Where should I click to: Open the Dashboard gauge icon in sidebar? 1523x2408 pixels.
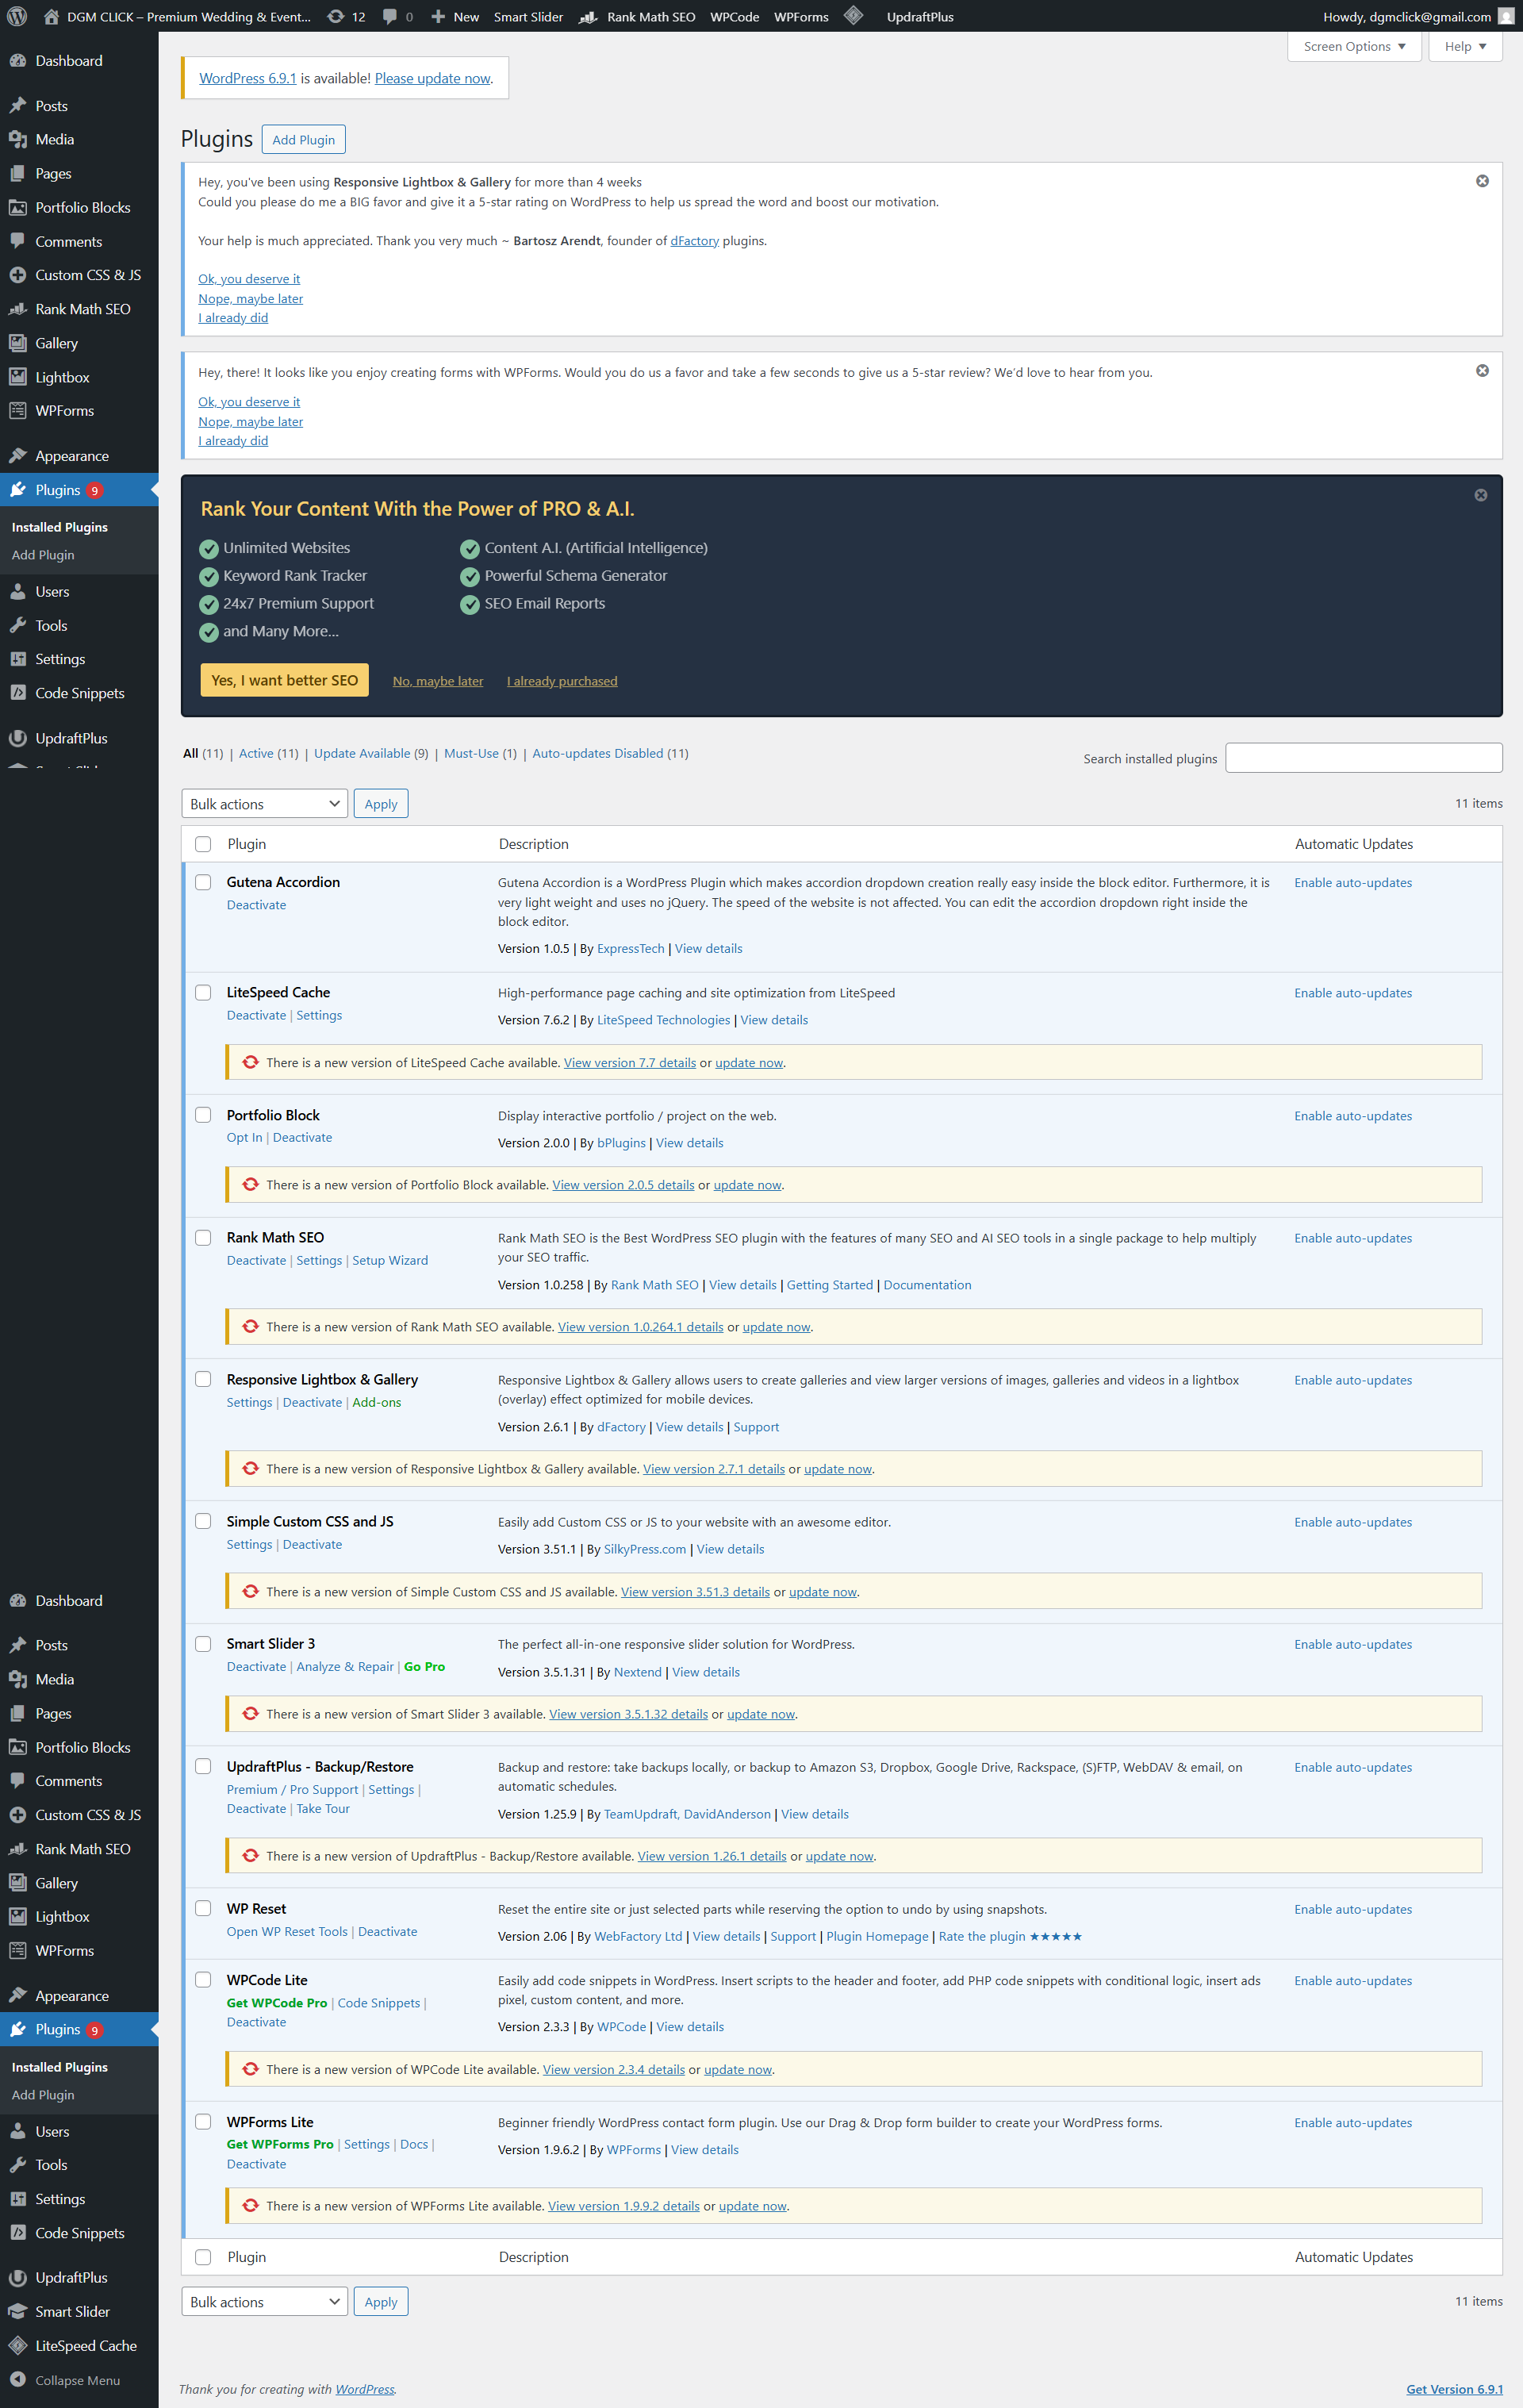(17, 61)
